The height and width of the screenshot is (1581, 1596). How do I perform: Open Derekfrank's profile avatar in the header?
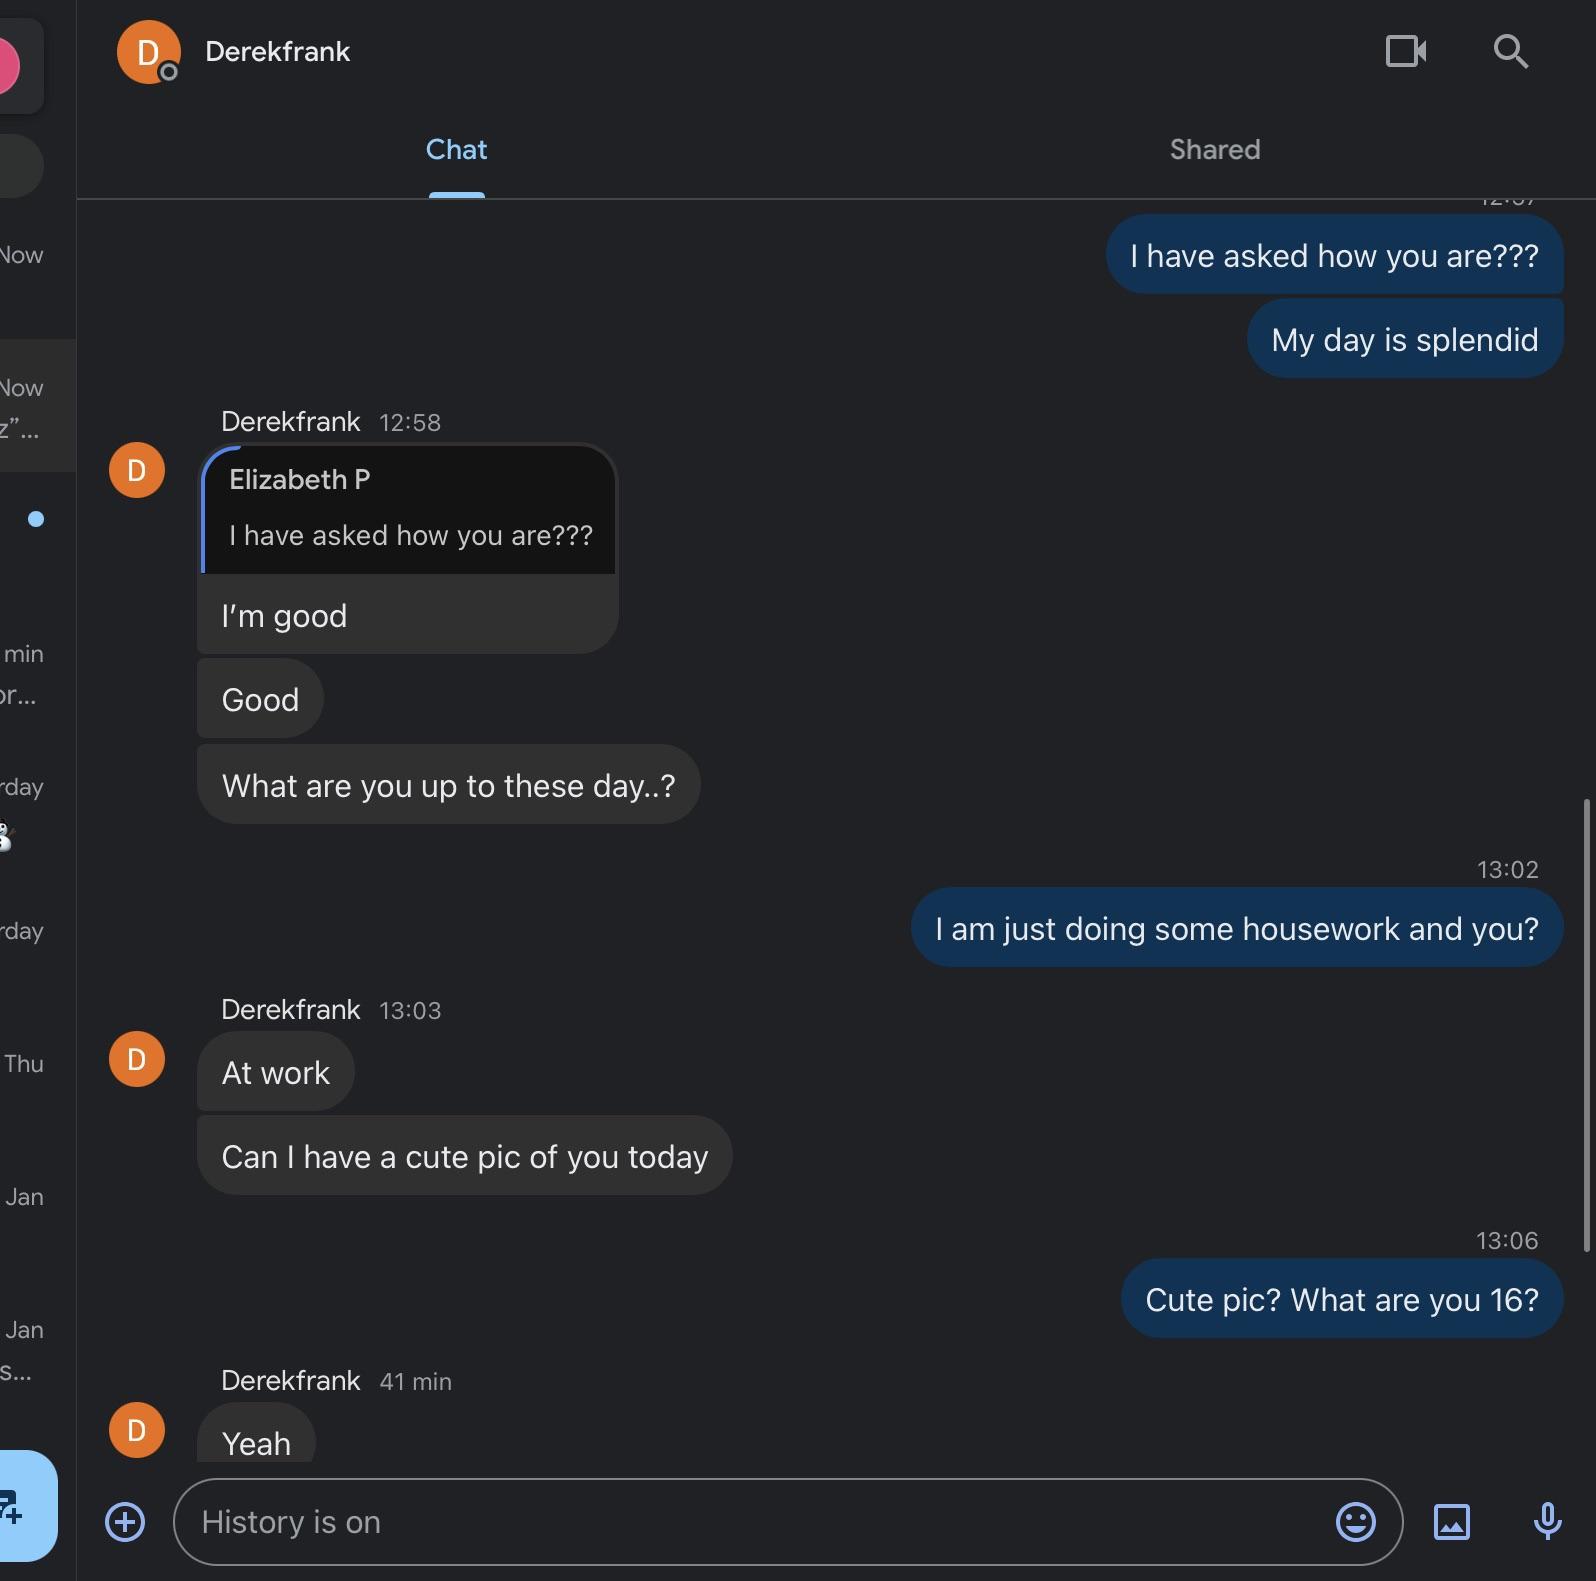pos(147,51)
